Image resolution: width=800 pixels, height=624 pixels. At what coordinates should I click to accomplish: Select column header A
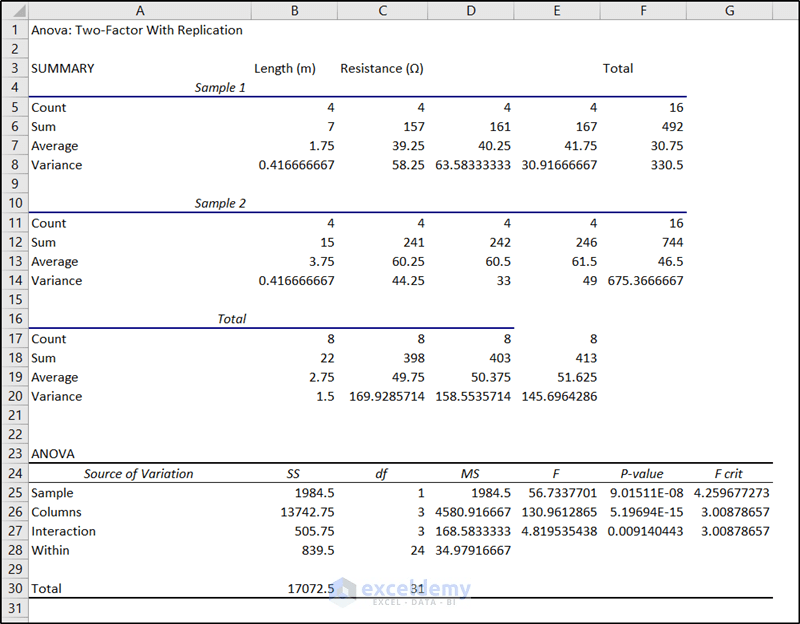(x=140, y=10)
